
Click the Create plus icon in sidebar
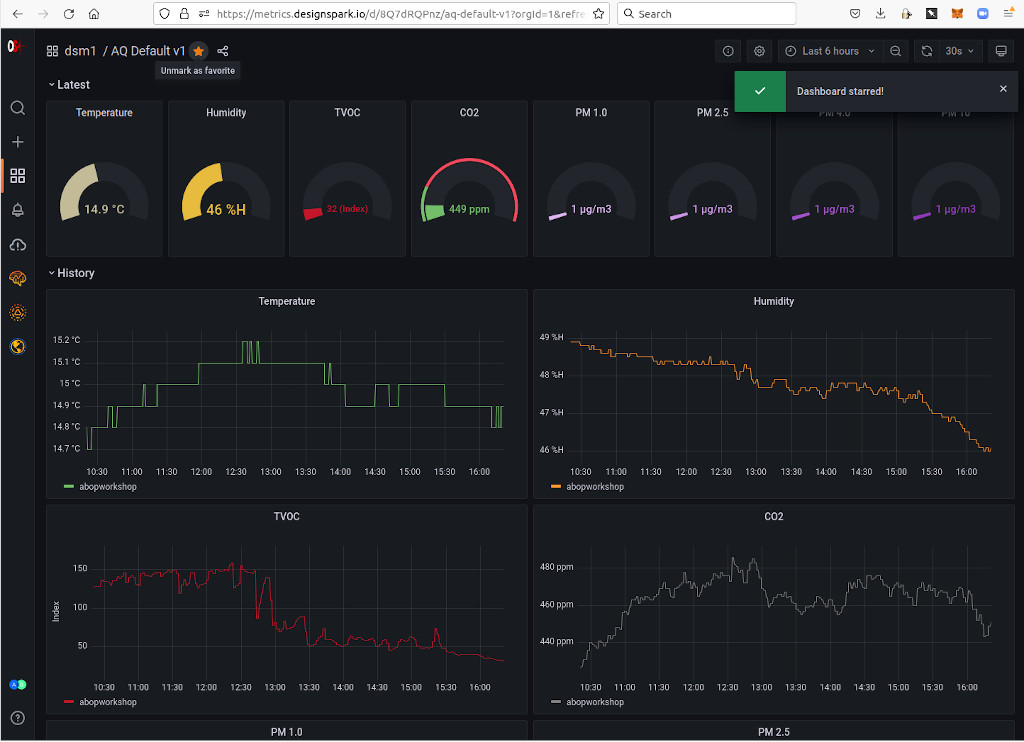pos(18,142)
